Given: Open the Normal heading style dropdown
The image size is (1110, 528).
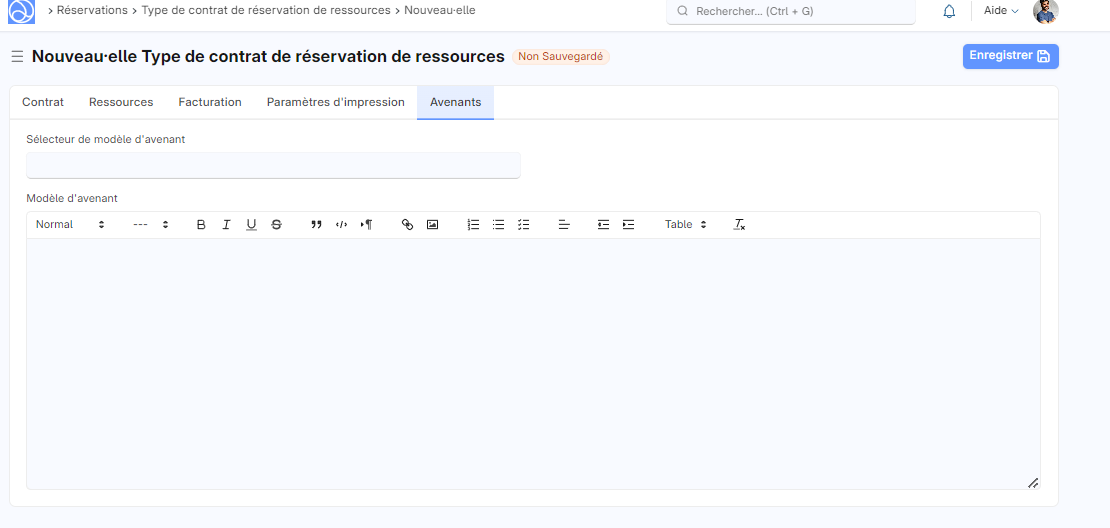Looking at the screenshot, I should (x=70, y=224).
